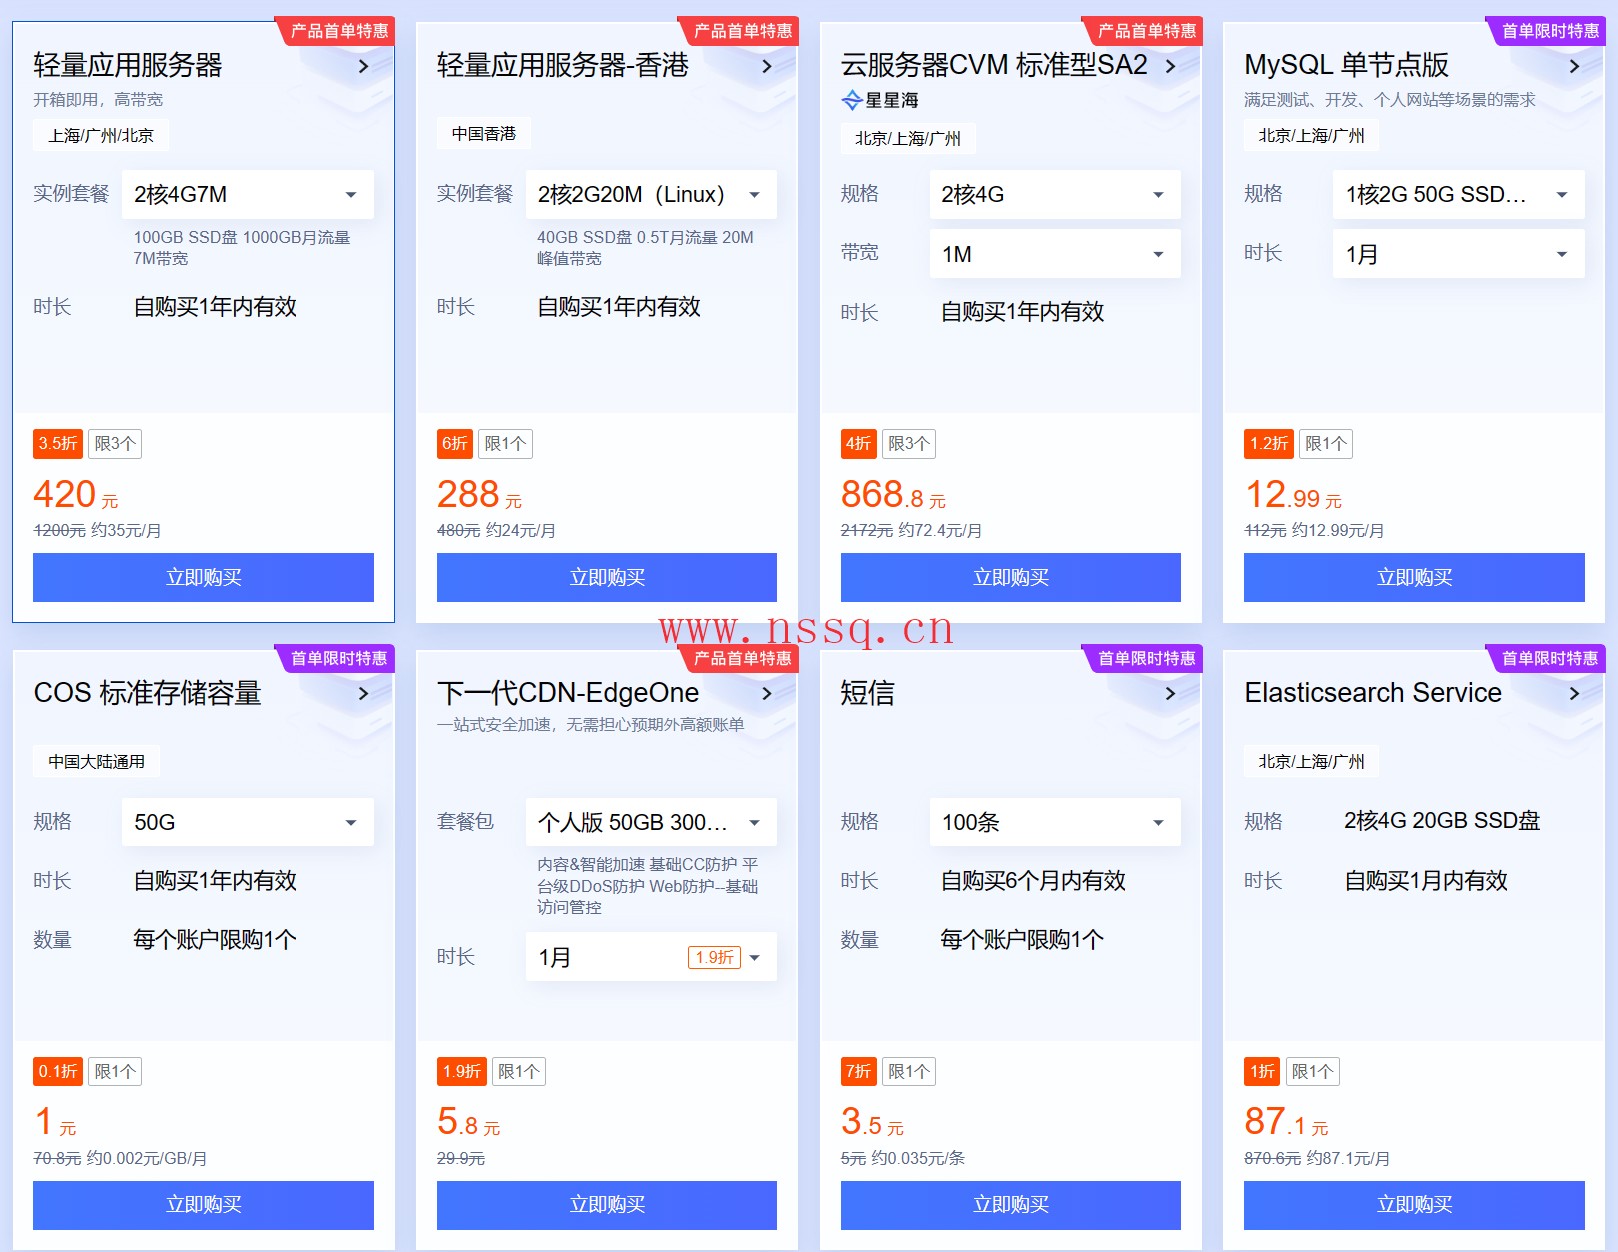Select region tag 中国大陆通用
The image size is (1618, 1252).
tap(97, 761)
